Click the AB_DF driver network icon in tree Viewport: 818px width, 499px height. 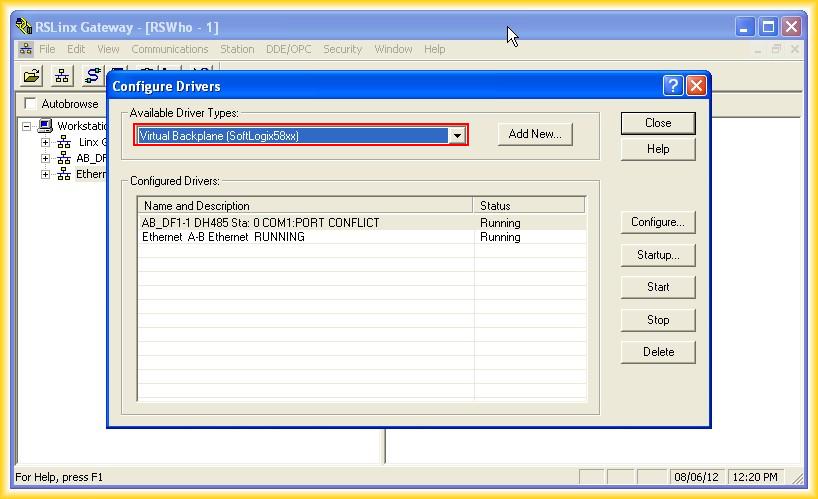click(x=64, y=158)
